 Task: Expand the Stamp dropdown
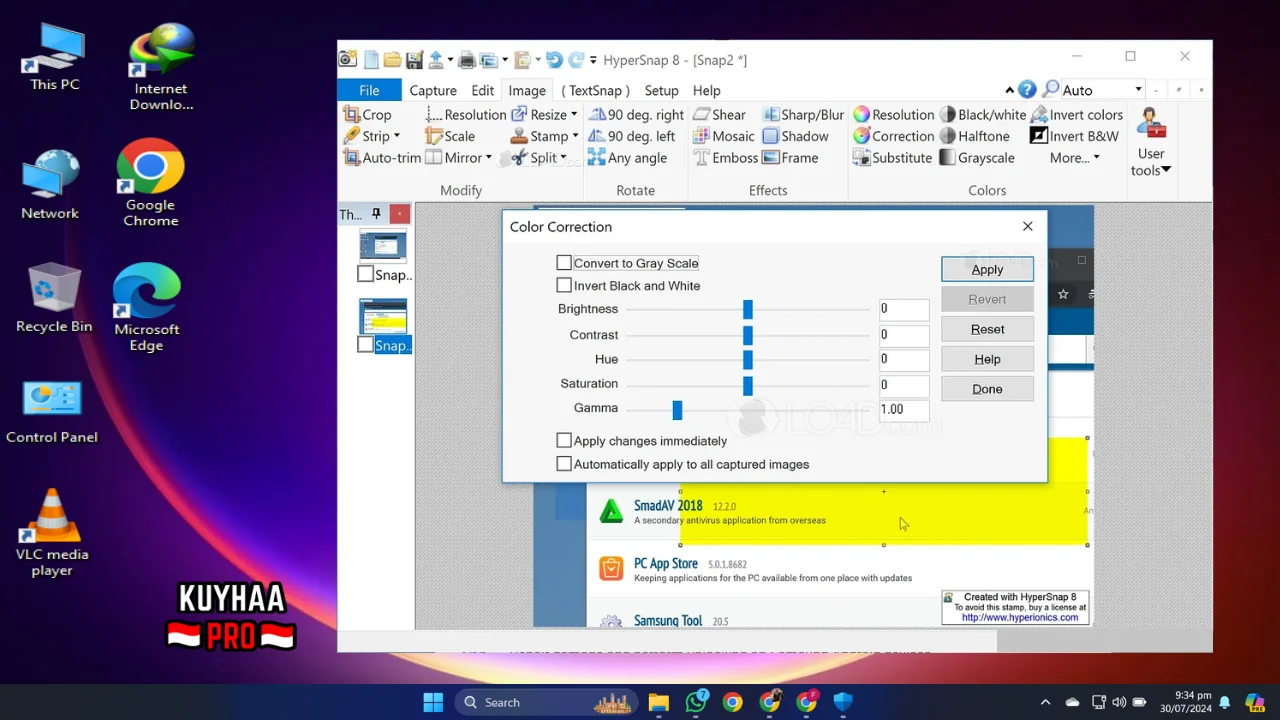pos(574,136)
